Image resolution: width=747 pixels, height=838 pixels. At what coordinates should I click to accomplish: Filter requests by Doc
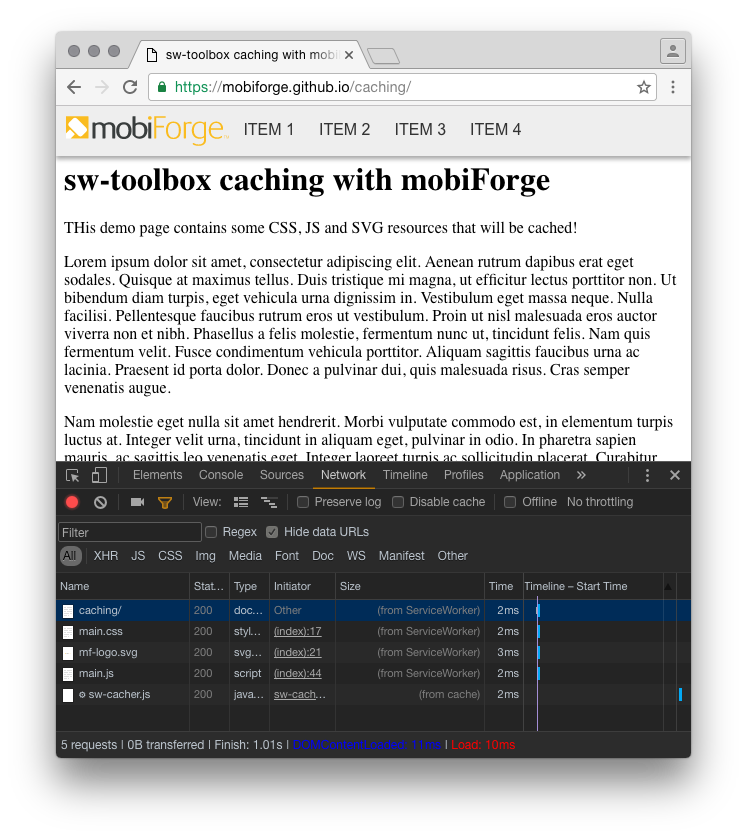pyautogui.click(x=323, y=556)
